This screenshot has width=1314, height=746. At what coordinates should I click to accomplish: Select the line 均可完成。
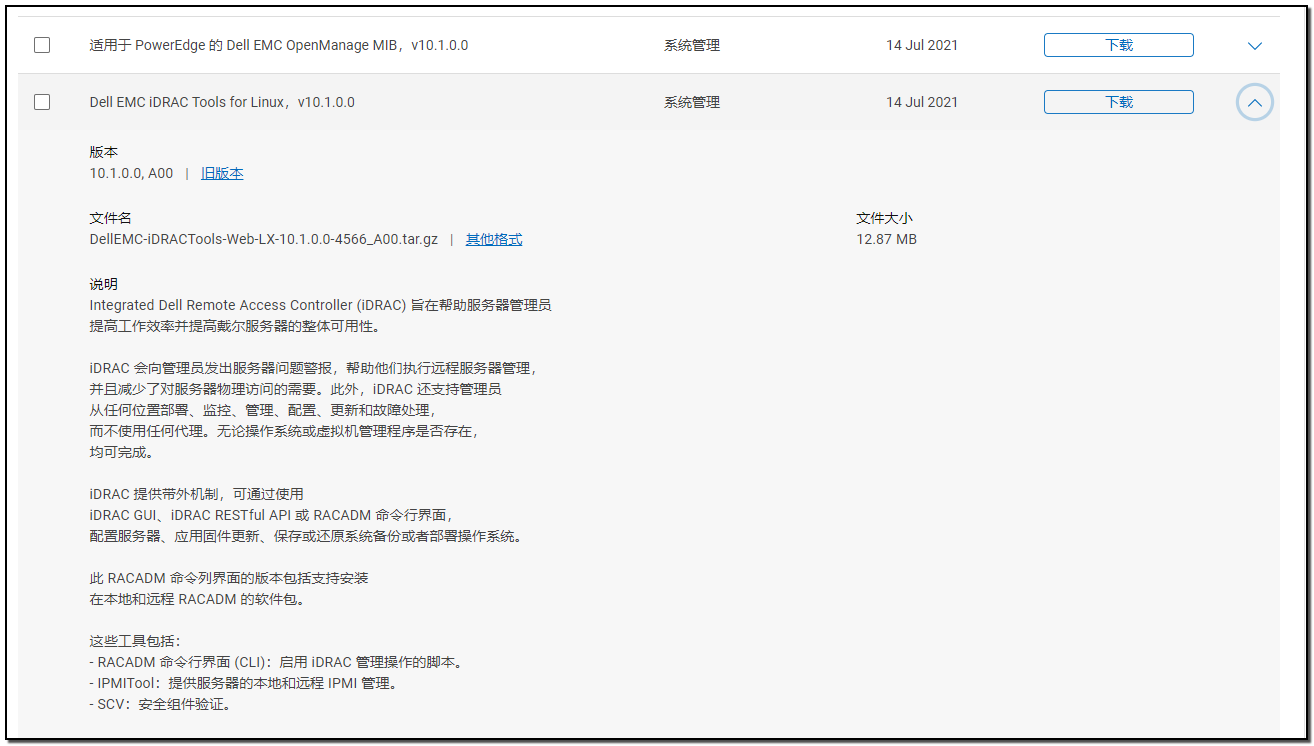[x=121, y=452]
